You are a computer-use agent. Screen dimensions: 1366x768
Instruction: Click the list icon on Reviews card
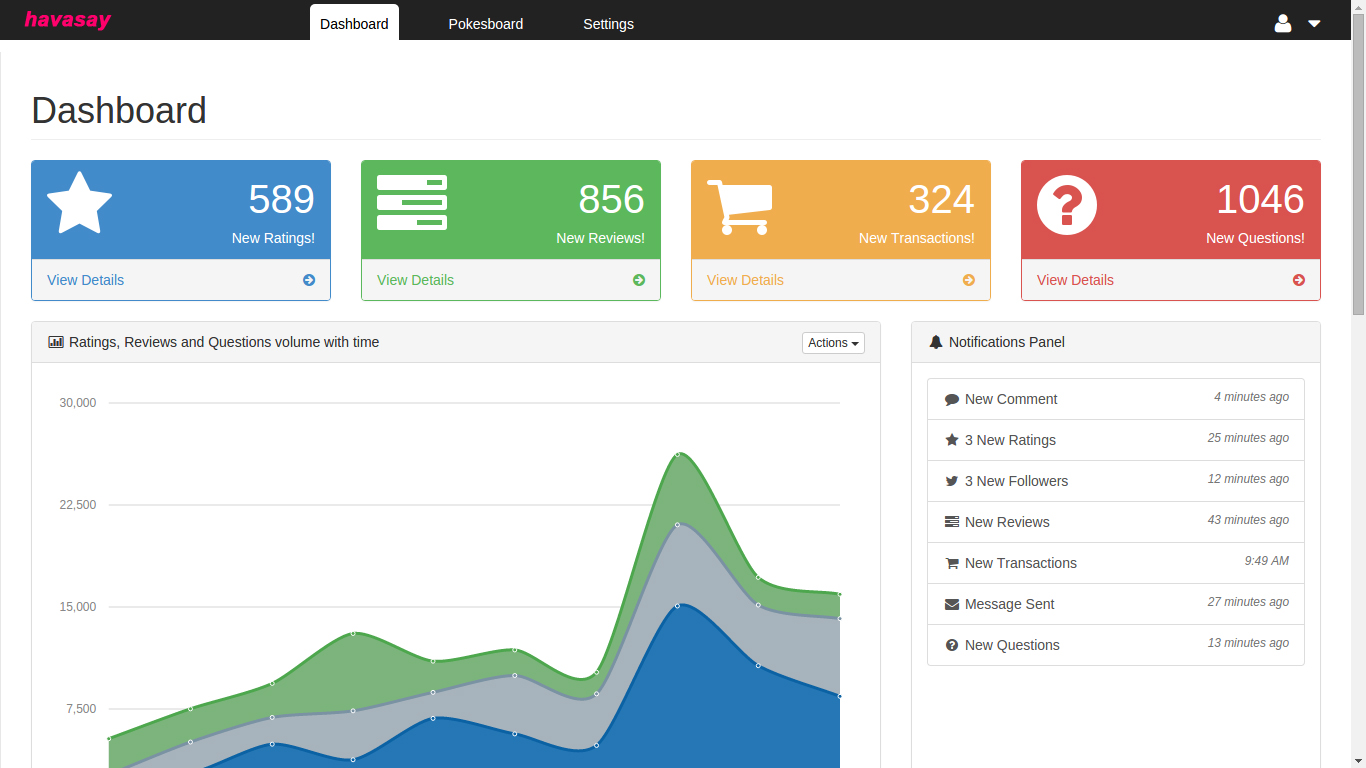pyautogui.click(x=412, y=203)
